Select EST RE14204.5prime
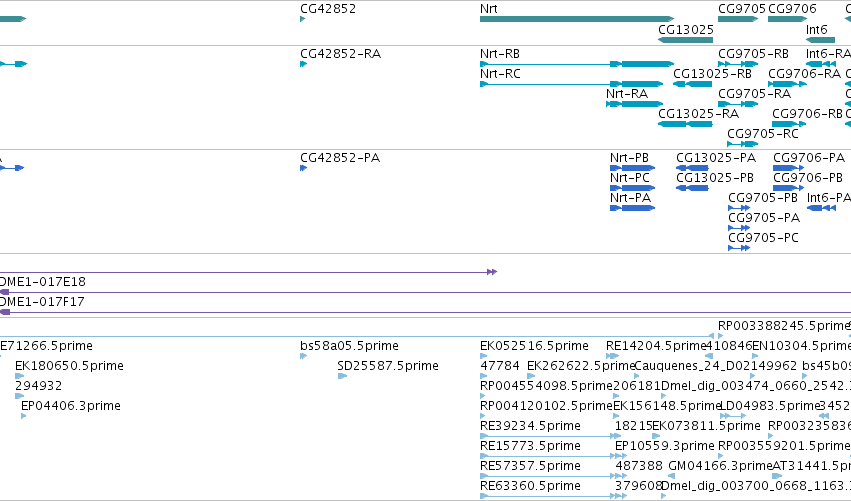851x501 pixels. click(656, 346)
